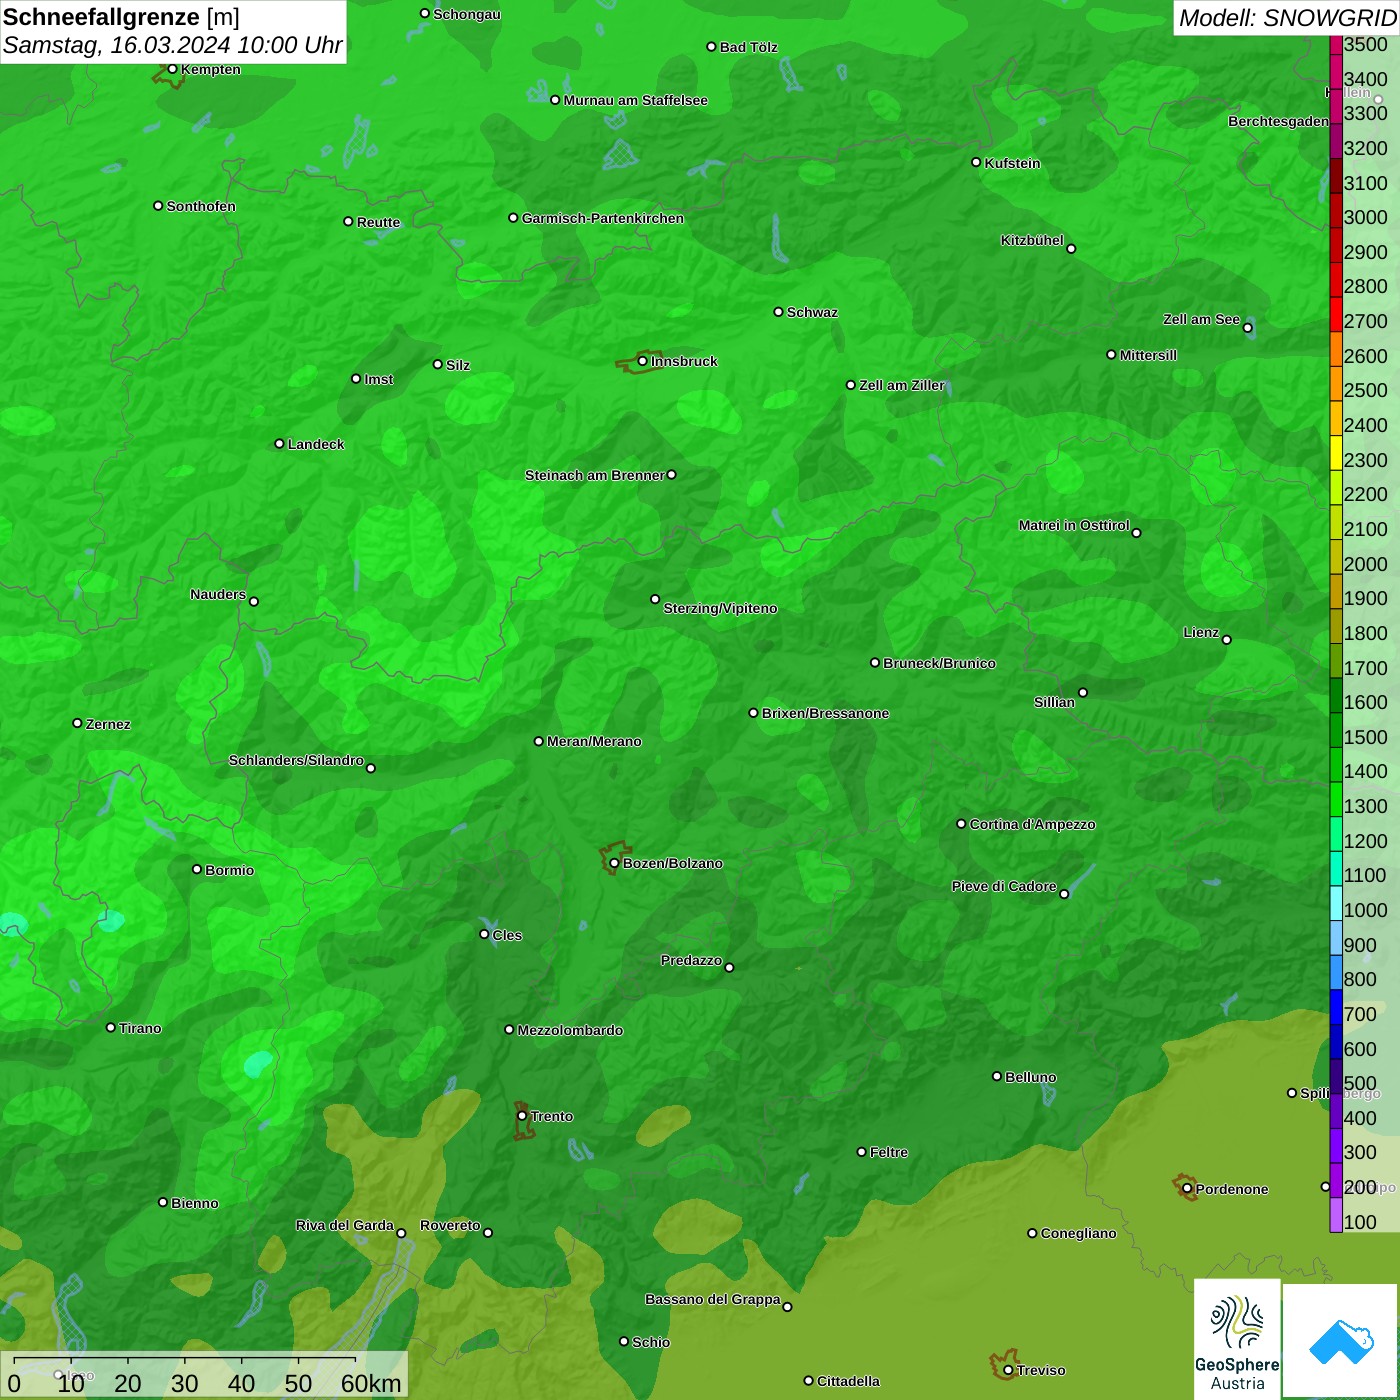1400x1400 pixels.
Task: Click the Conegliano label
Action: pyautogui.click(x=1078, y=1233)
